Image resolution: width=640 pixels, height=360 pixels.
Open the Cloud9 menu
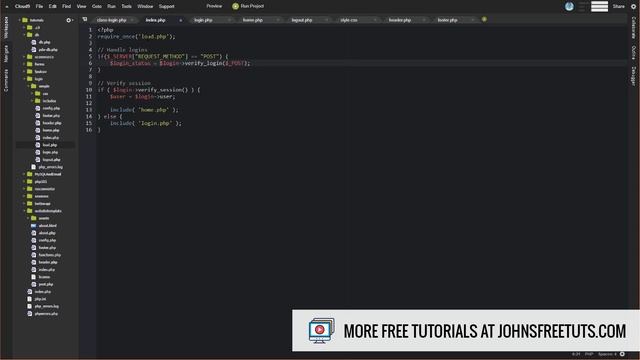click(x=22, y=6)
